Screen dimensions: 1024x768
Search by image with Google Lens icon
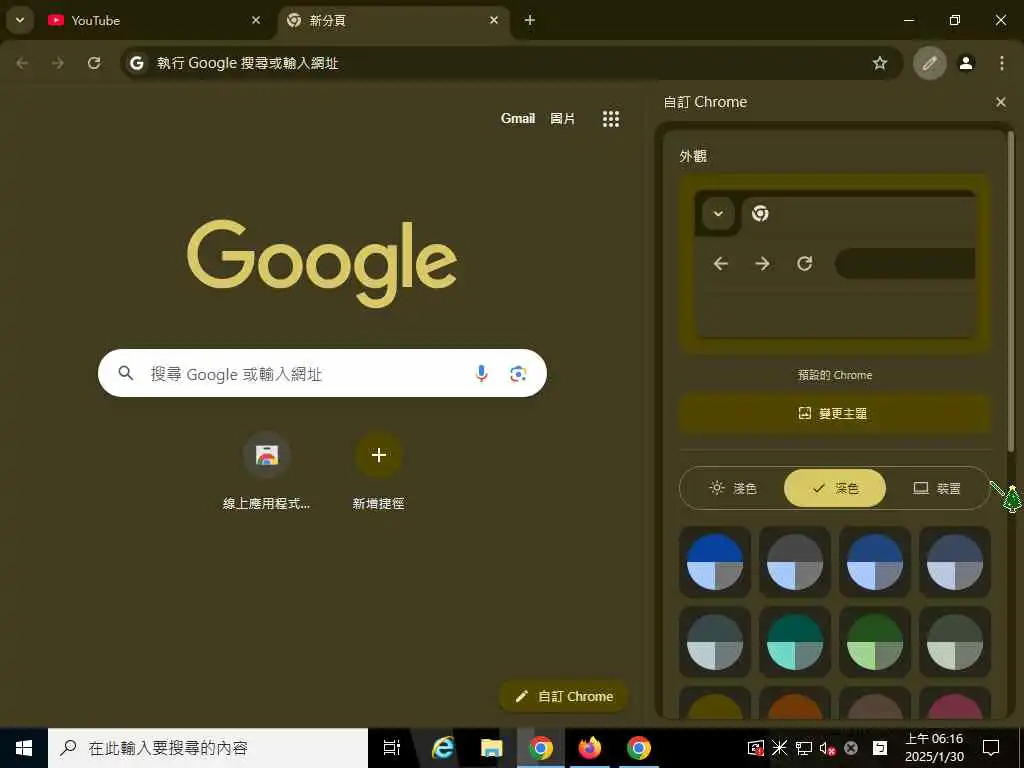point(518,373)
